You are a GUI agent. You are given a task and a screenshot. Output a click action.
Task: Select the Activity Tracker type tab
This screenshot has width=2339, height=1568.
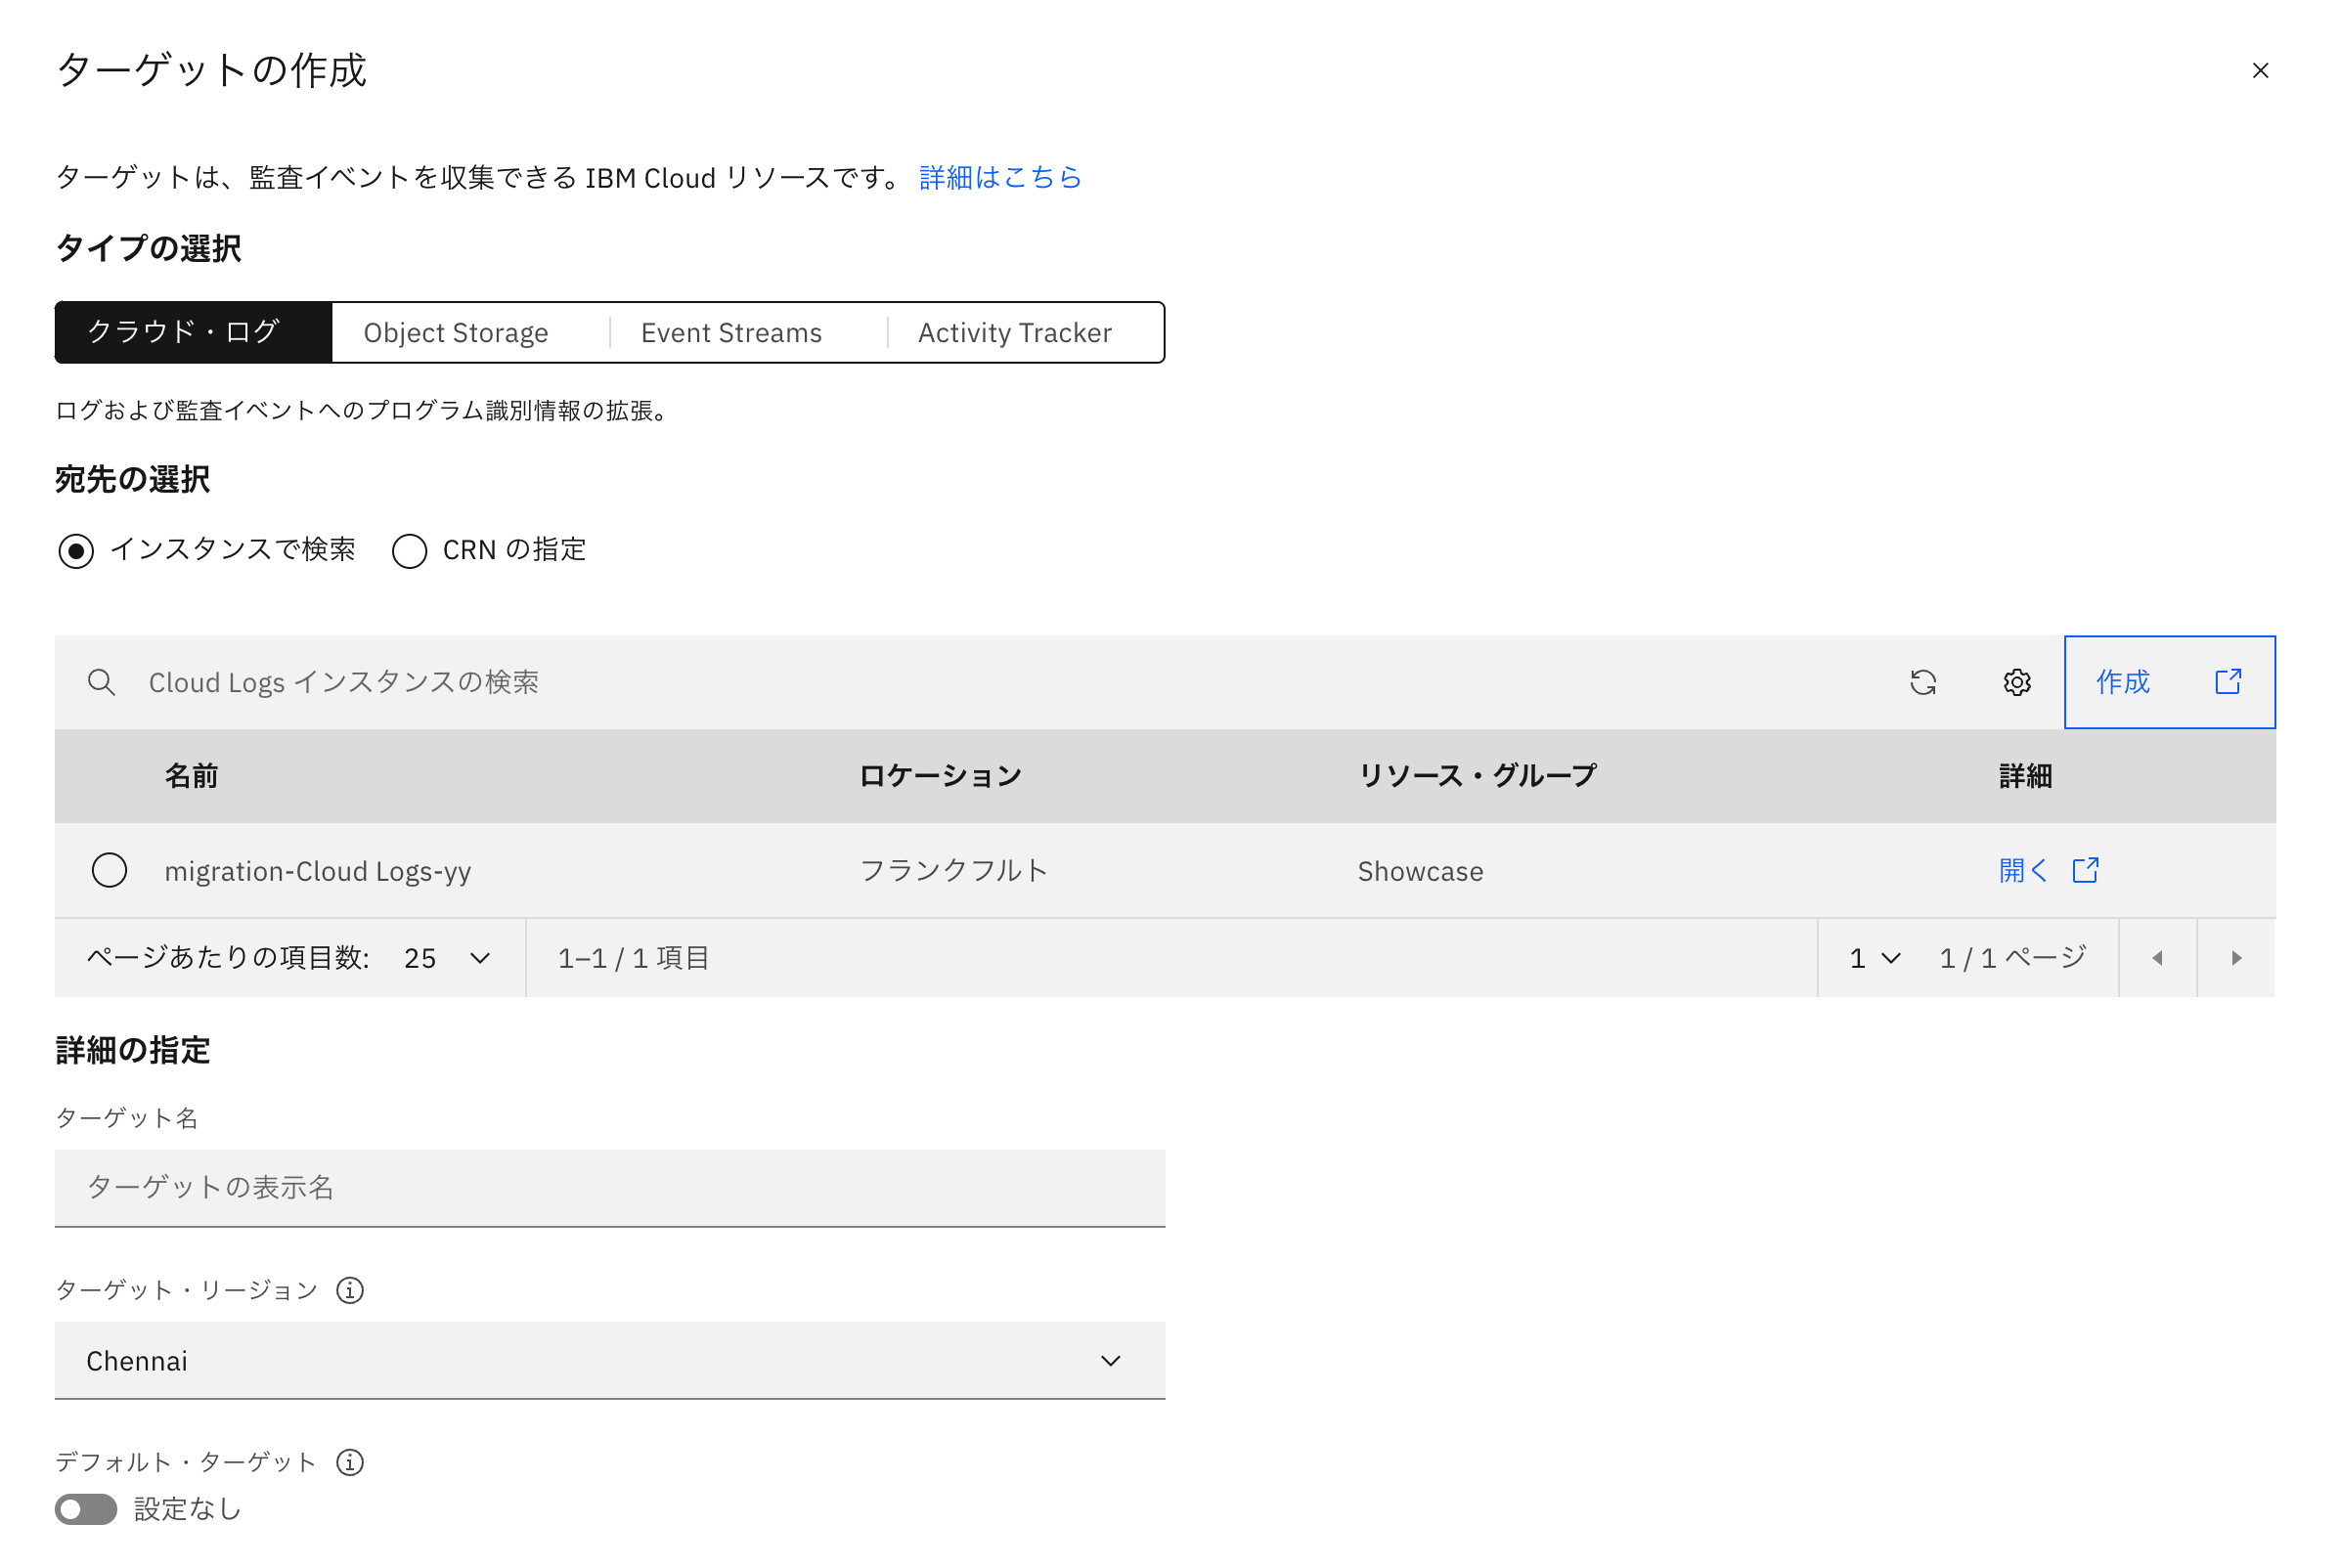point(1014,332)
